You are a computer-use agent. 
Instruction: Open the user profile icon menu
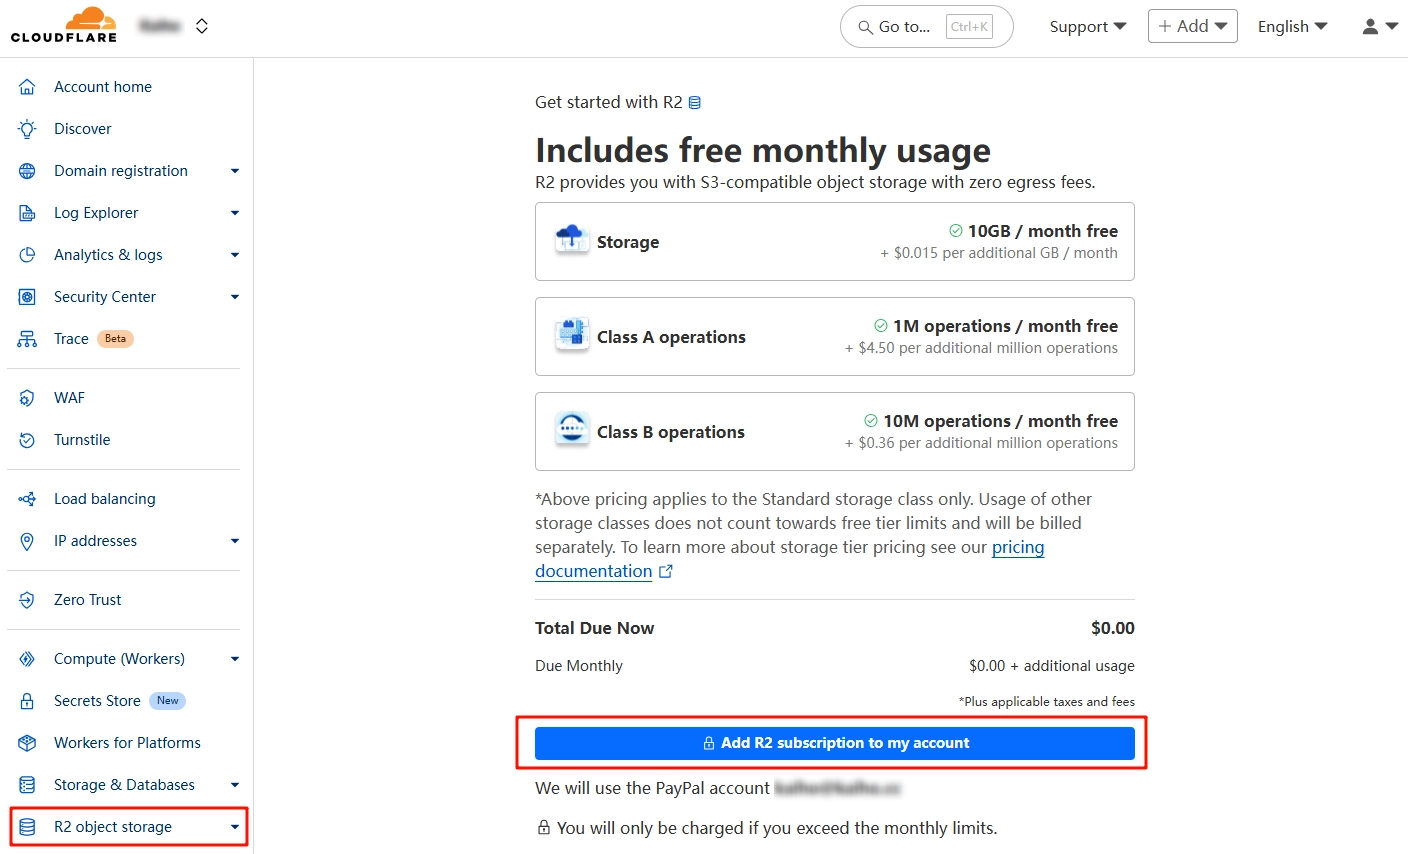(1379, 27)
